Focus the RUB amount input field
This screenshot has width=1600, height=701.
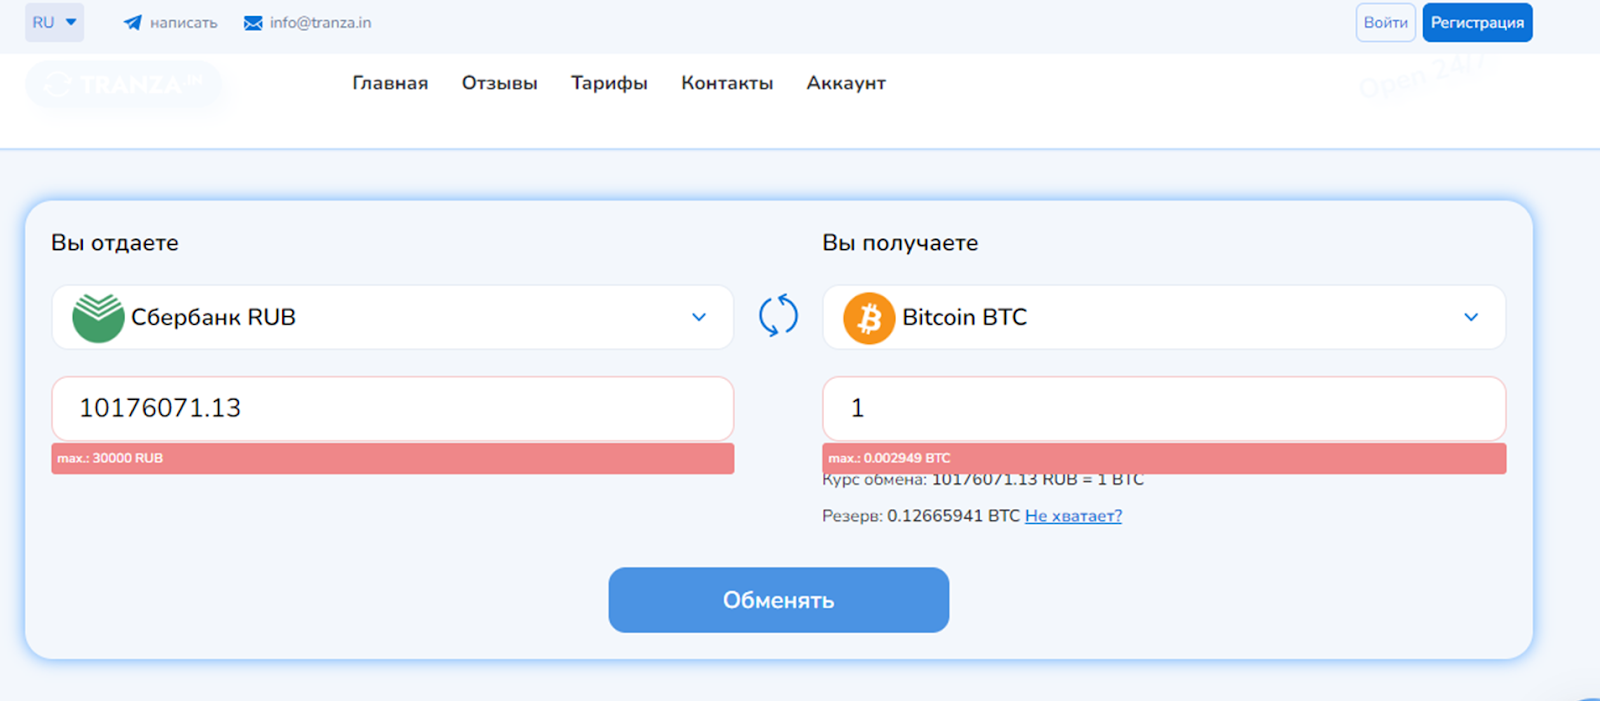click(392, 408)
